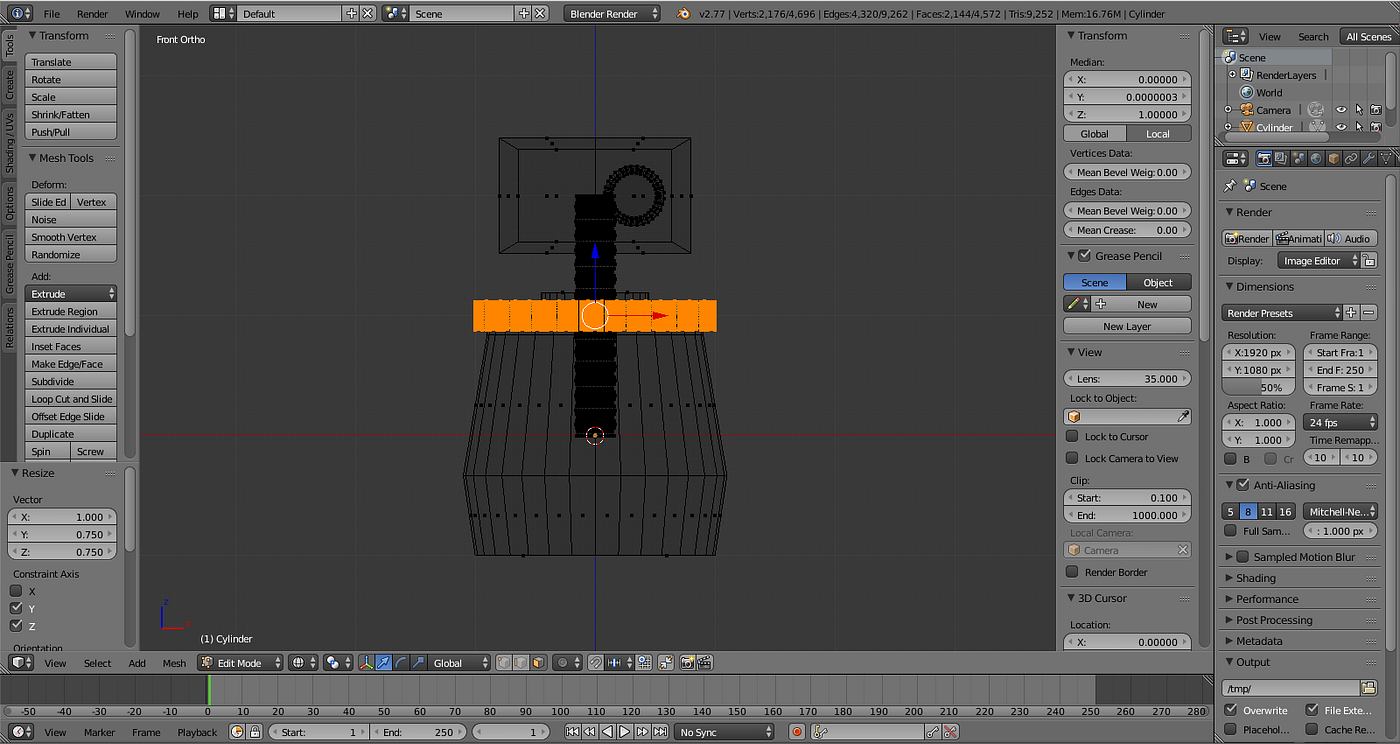Viewport: 1400px width, 744px height.
Task: Disable the Y constraint axis checkbox
Action: (x=16, y=608)
